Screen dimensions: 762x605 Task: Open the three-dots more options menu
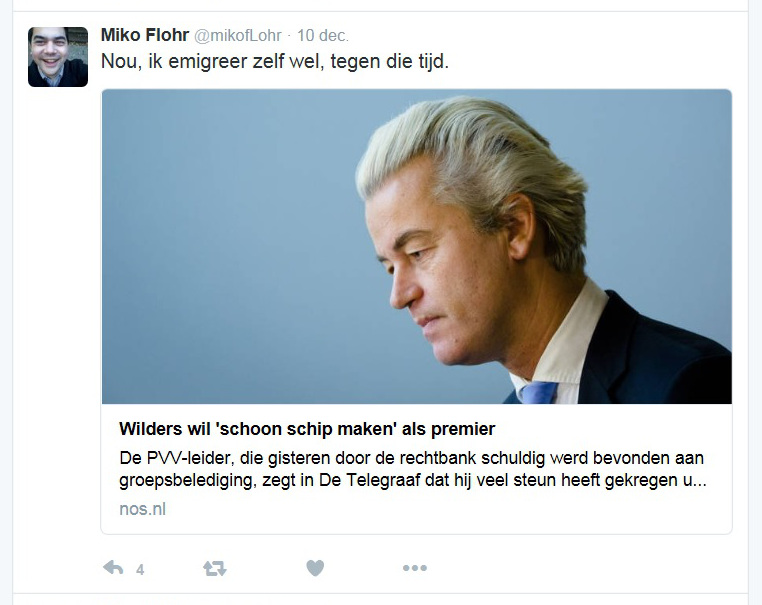415,568
